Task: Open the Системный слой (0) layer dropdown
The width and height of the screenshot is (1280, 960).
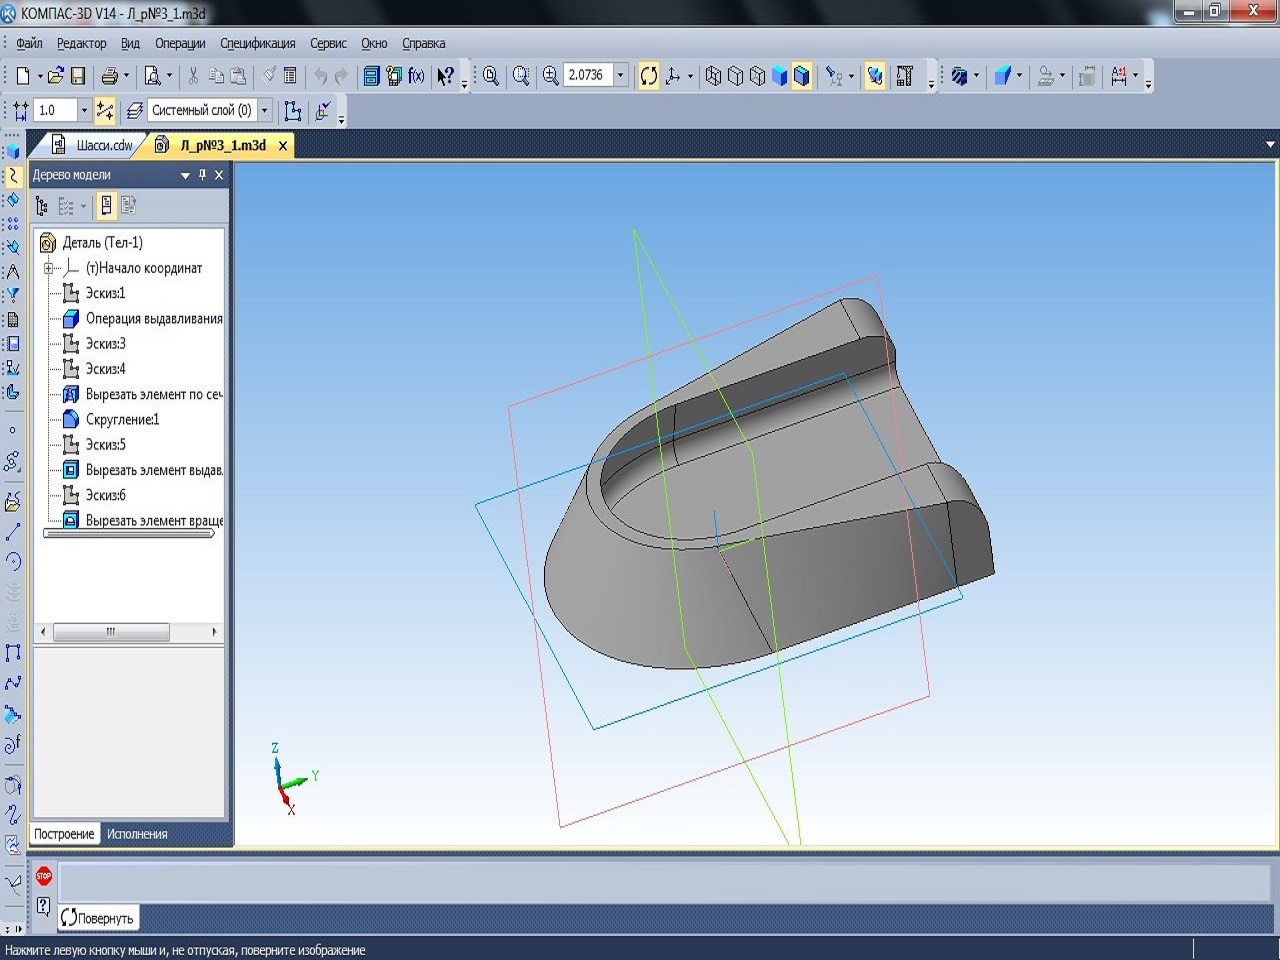Action: (x=265, y=110)
